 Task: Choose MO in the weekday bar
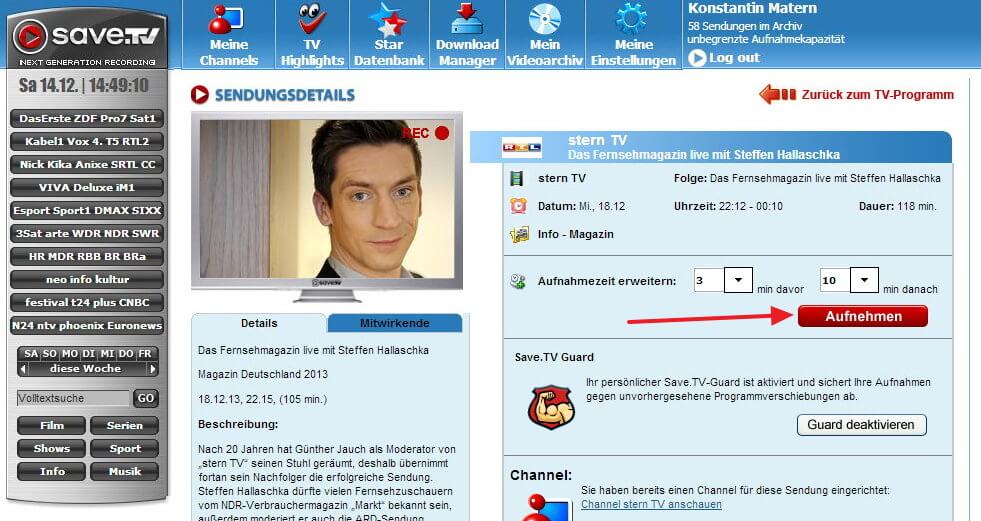(69, 353)
